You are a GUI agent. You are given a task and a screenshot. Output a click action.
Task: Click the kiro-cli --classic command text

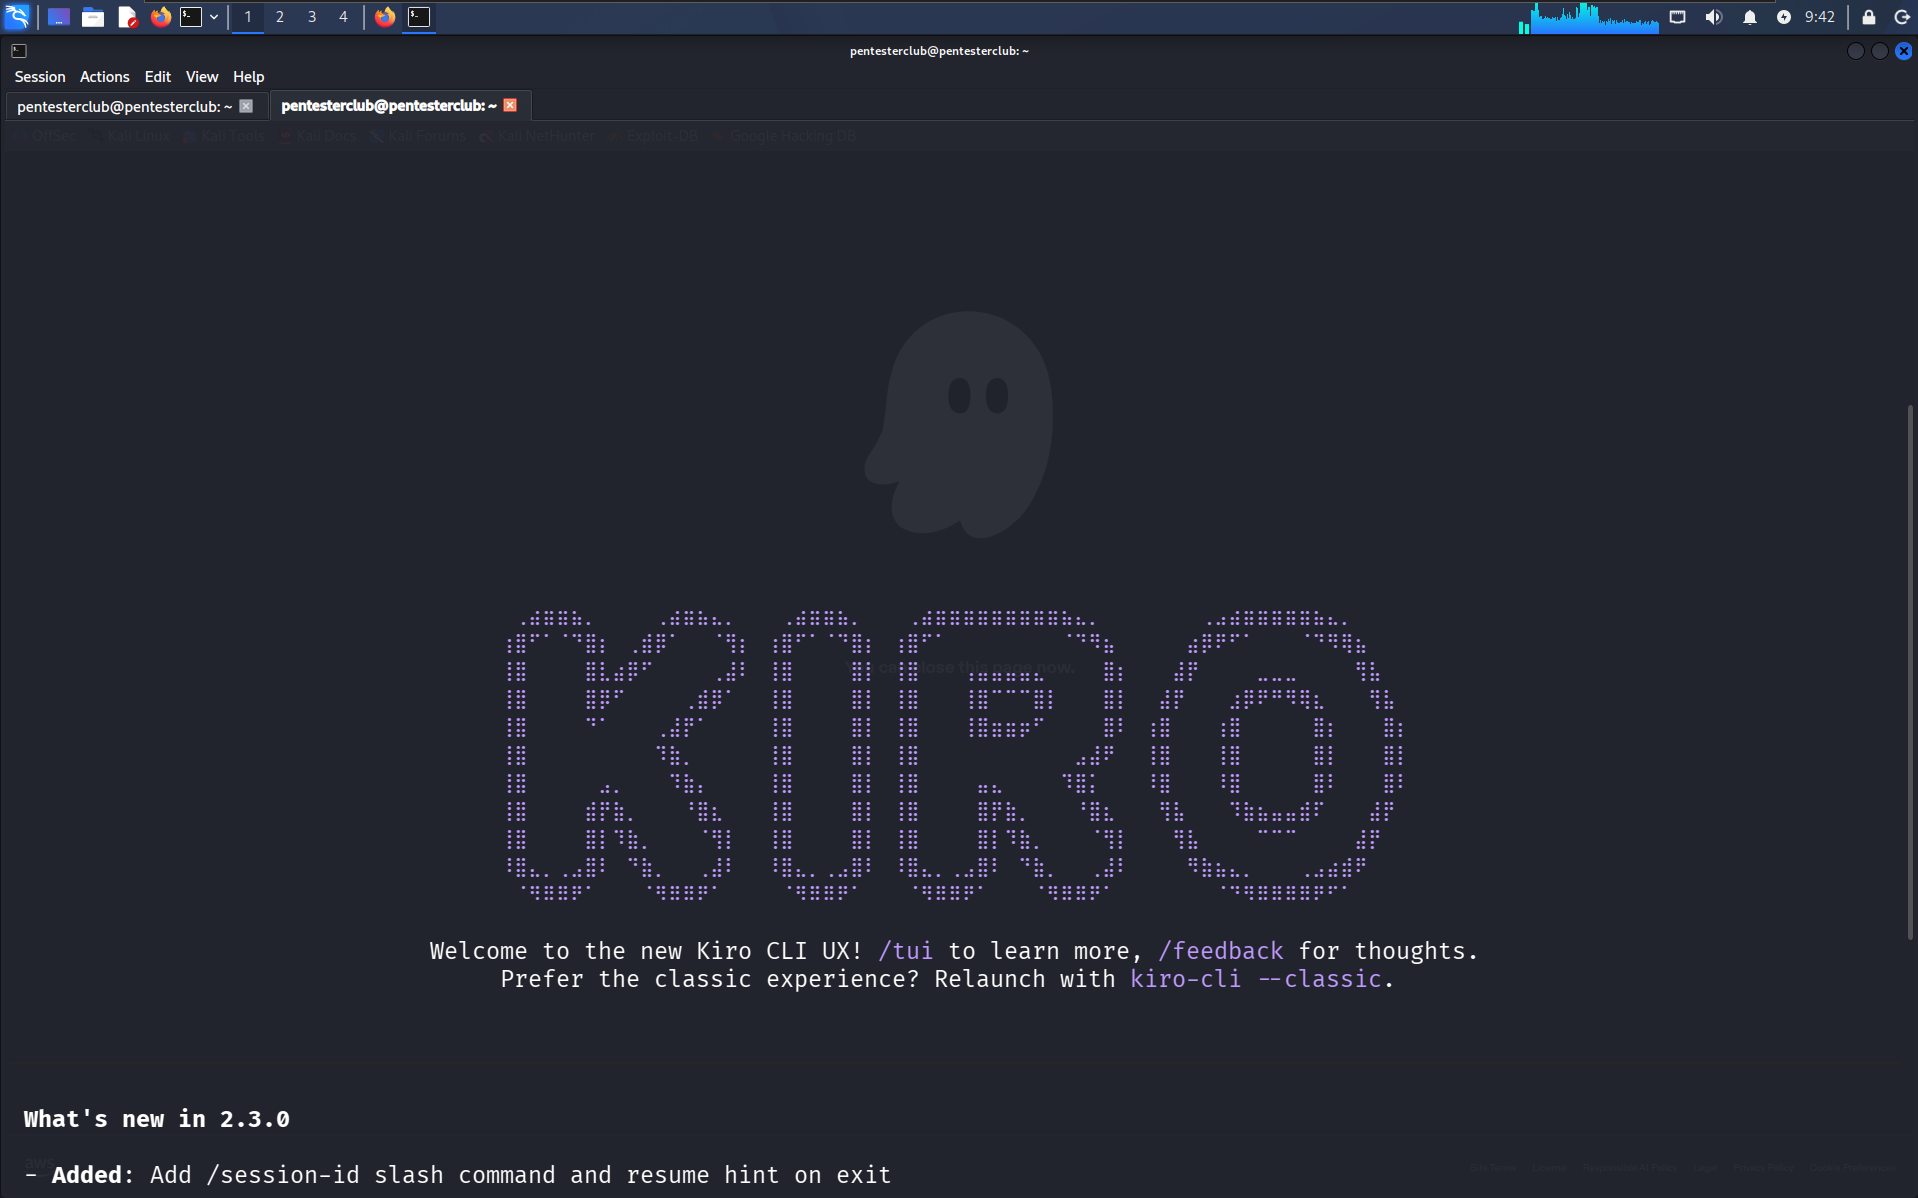[1256, 979]
